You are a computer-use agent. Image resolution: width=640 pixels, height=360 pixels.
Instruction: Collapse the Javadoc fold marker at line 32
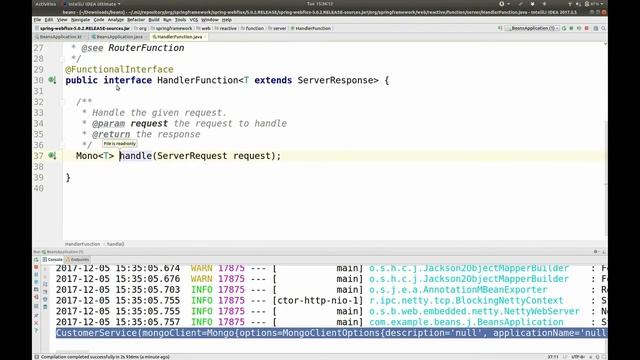62,102
